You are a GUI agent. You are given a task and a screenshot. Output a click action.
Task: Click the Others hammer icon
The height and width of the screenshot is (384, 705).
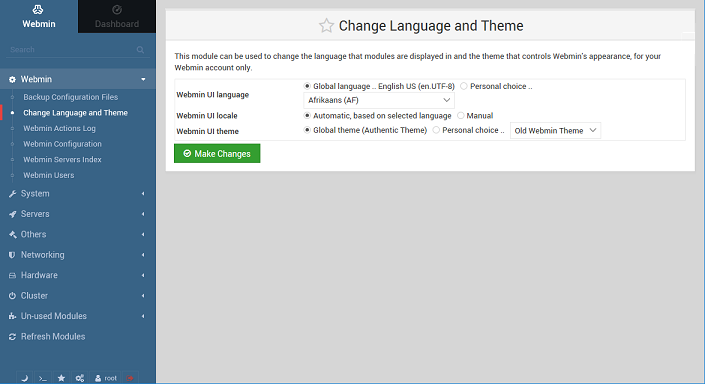(12, 234)
